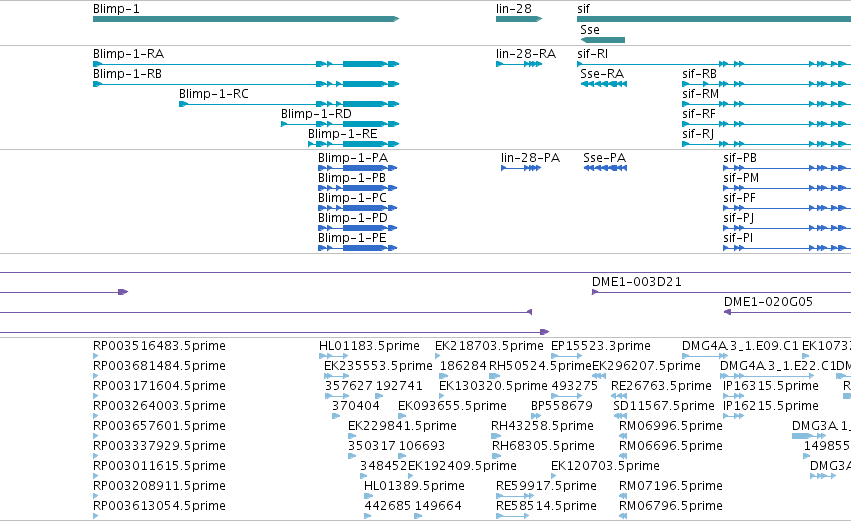The image size is (851, 521).
Task: Select EST RP003208911.5prime
Action: [x=159, y=486]
